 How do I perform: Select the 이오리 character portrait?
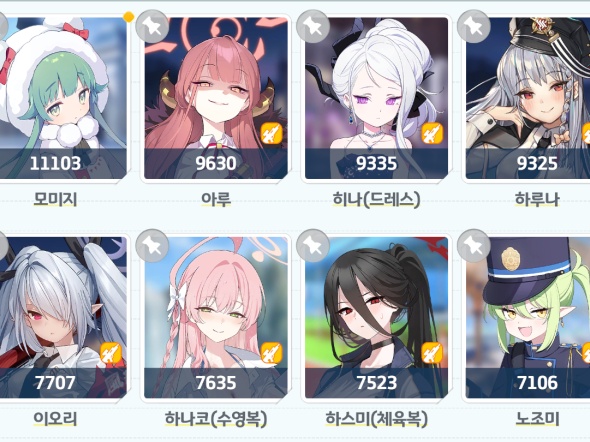click(x=62, y=317)
